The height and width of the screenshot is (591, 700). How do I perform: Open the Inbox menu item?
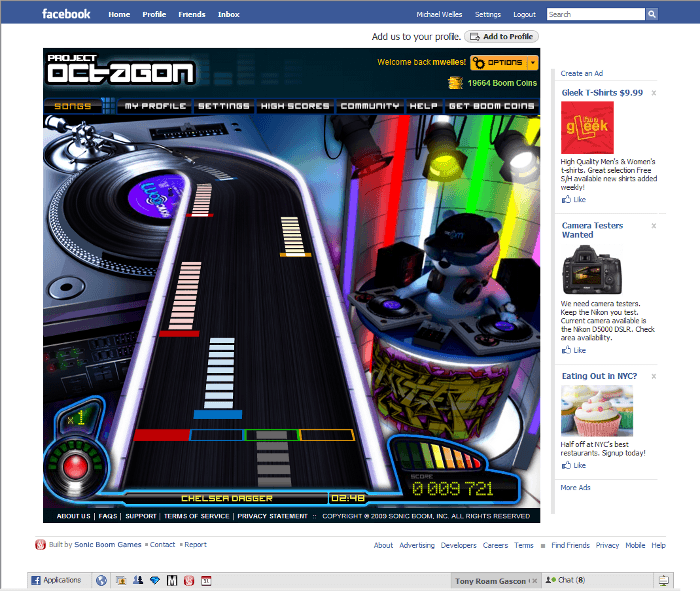[229, 14]
